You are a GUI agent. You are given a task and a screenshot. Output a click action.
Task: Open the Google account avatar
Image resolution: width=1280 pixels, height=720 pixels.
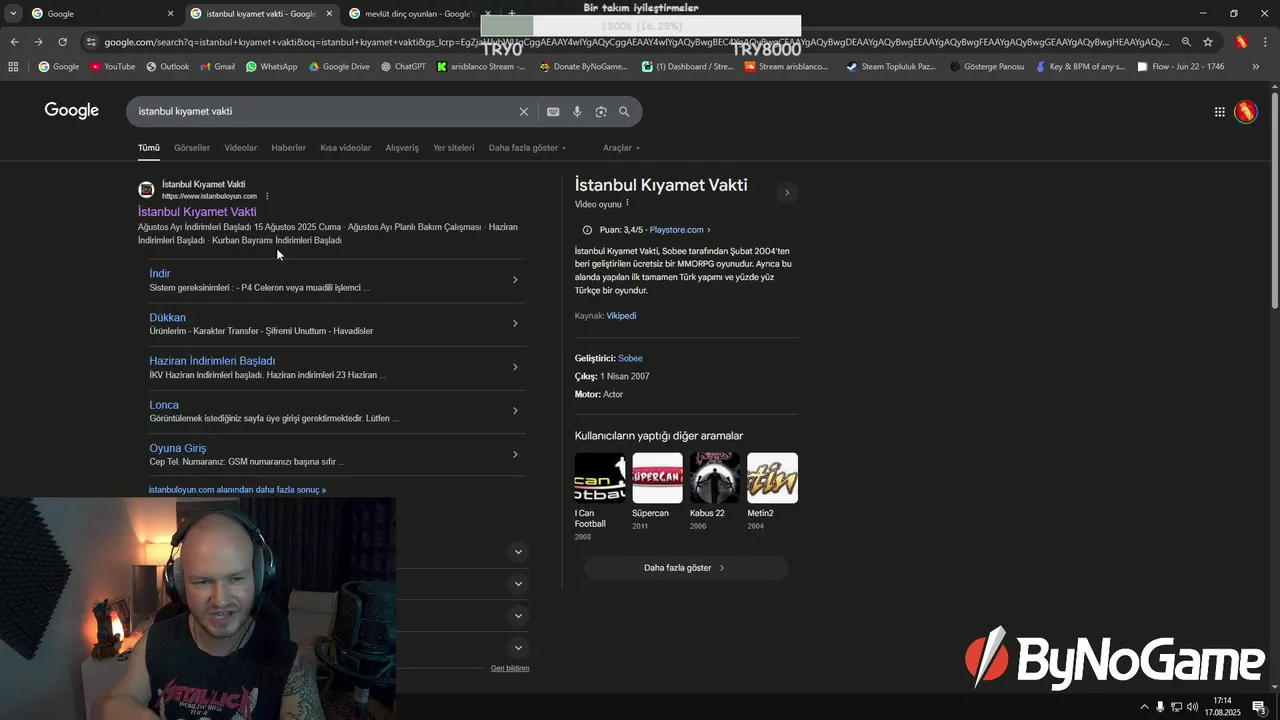tap(1245, 112)
